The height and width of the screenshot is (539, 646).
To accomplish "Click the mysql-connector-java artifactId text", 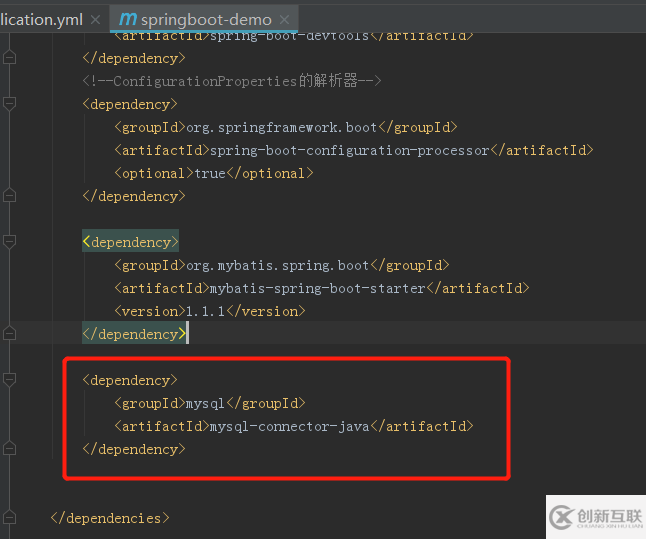I will pos(290,426).
